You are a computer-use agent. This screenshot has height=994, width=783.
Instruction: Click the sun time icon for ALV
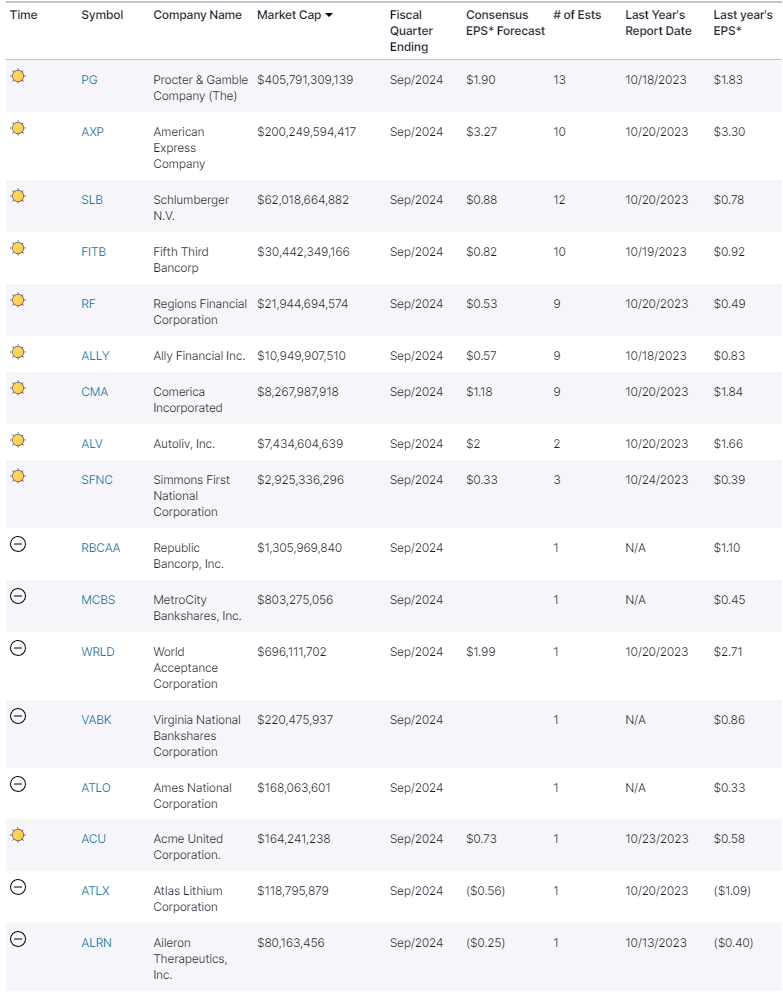pyautogui.click(x=18, y=440)
